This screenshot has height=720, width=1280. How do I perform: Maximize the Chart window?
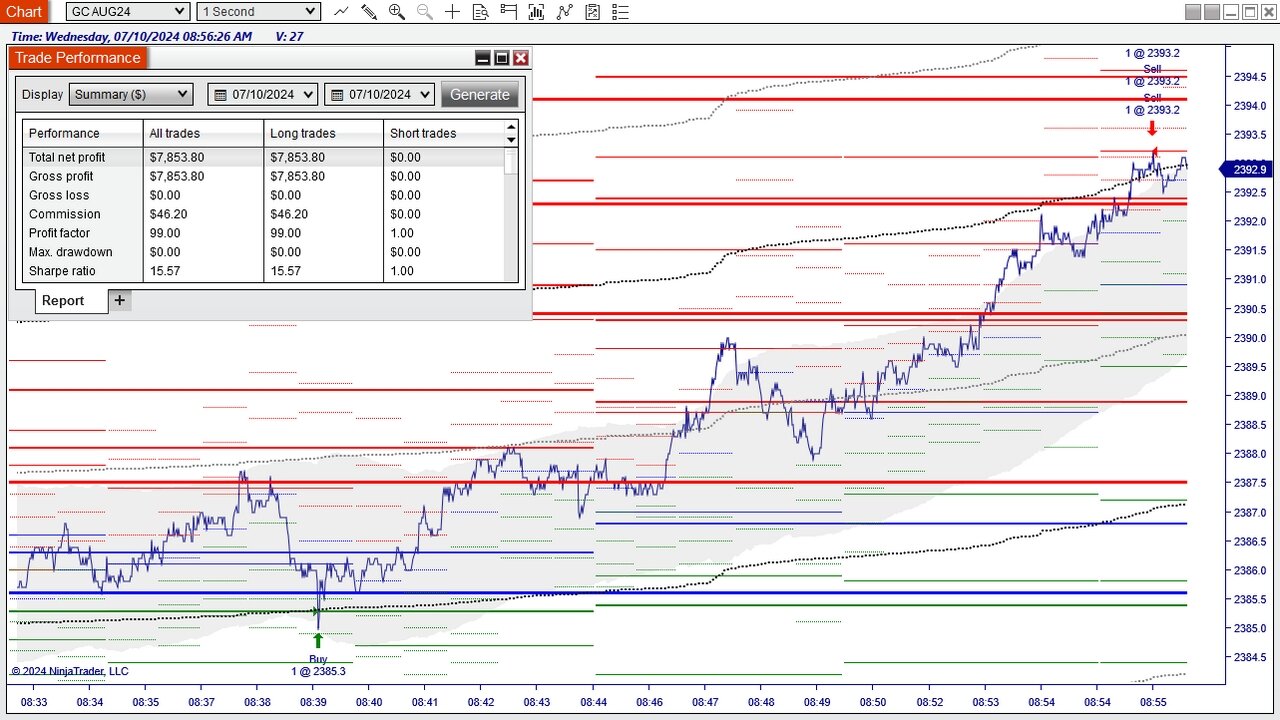click(x=1250, y=12)
